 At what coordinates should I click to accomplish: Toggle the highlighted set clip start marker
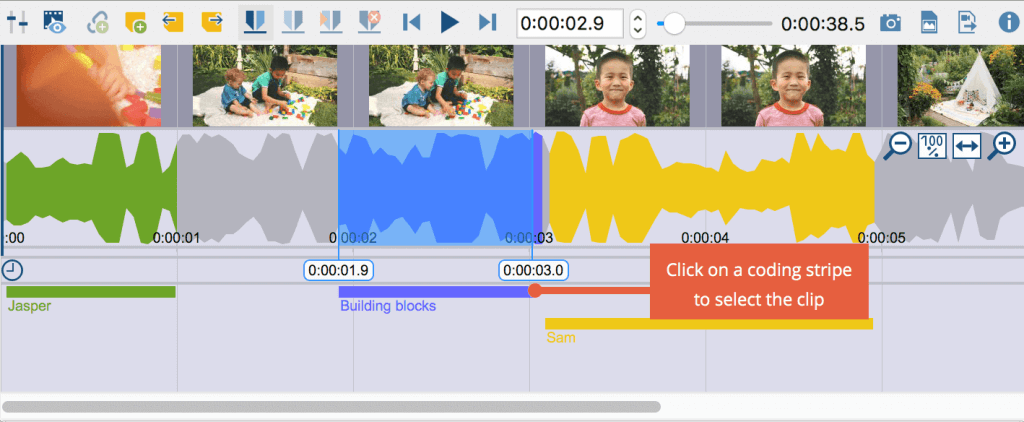[x=255, y=23]
